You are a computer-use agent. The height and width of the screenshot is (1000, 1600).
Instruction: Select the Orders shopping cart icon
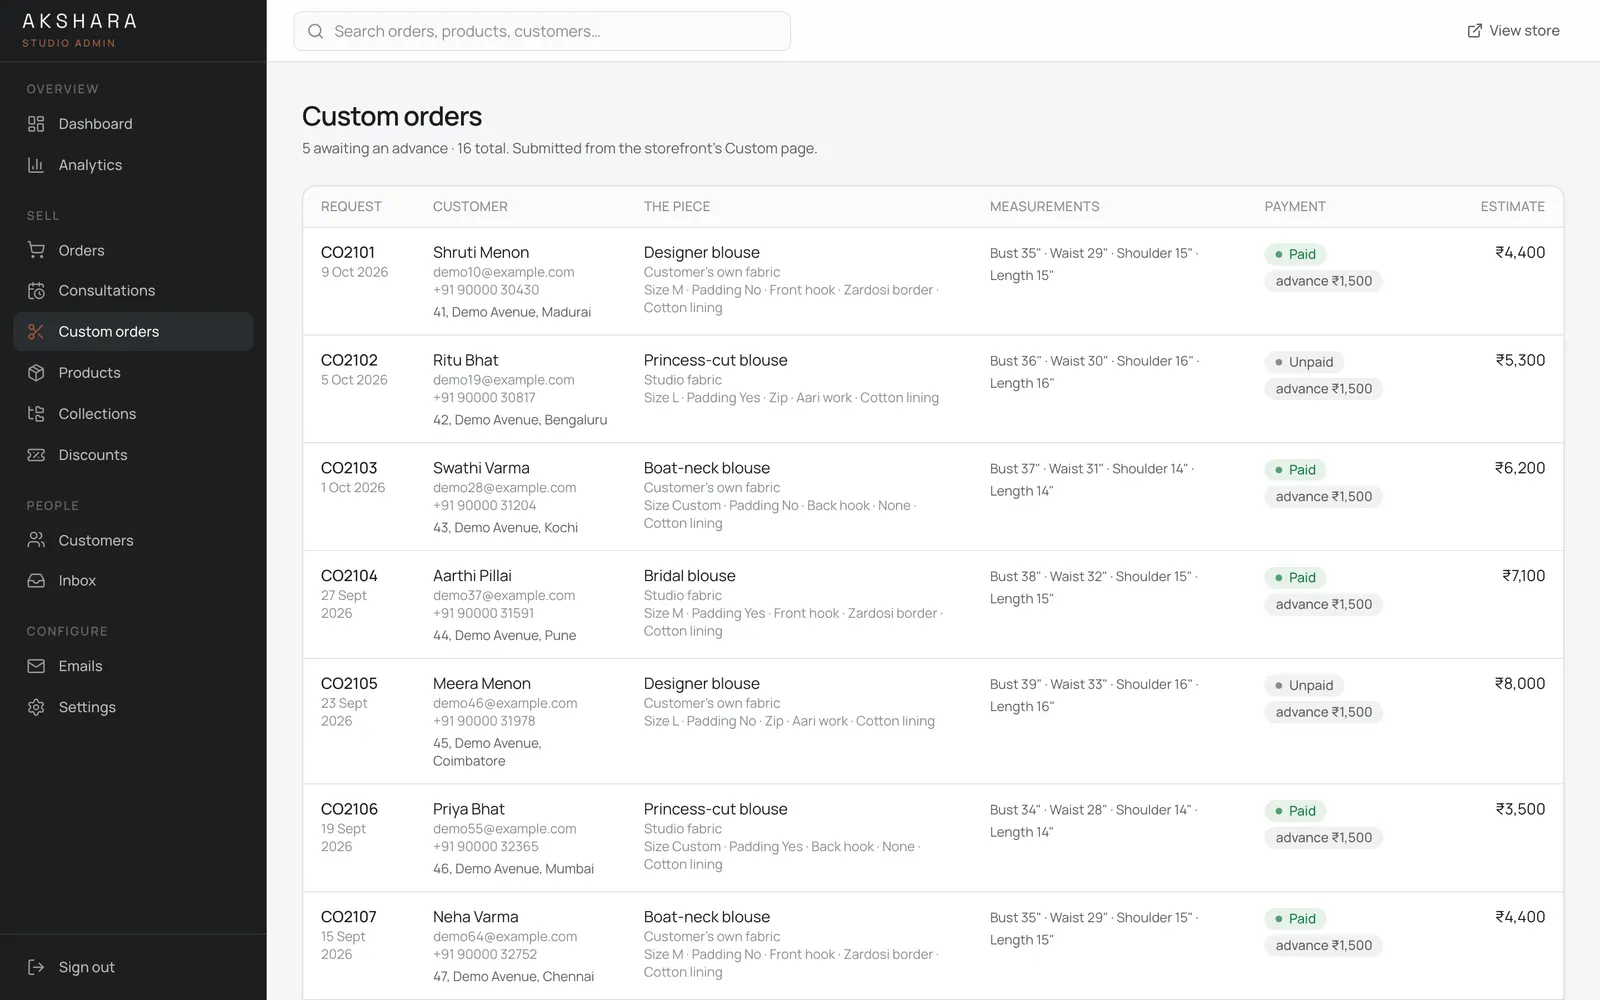click(36, 250)
